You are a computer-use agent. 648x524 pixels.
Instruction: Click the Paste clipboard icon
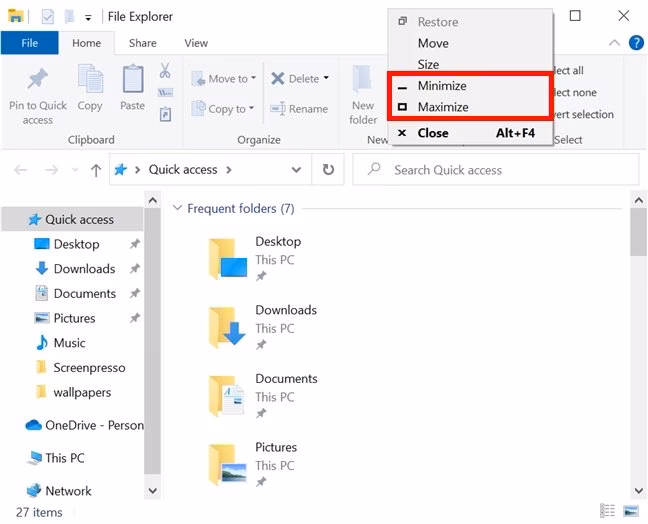tap(132, 81)
